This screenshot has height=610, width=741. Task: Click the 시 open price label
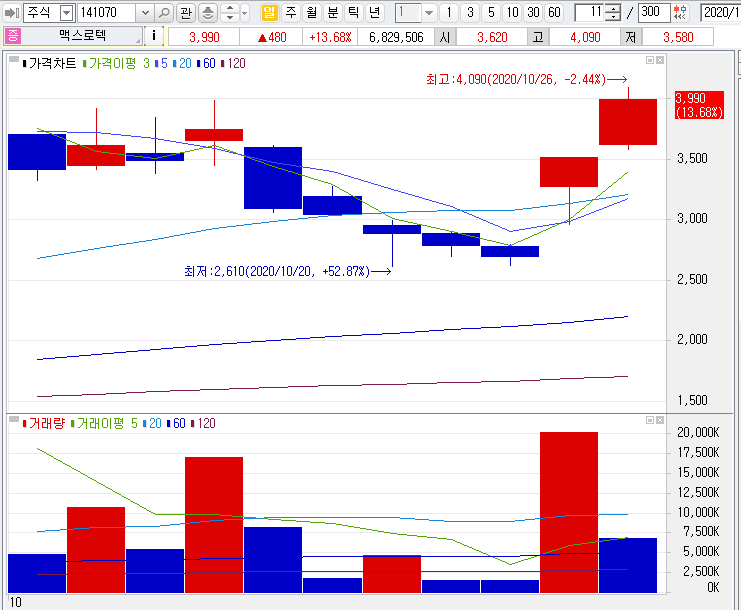(x=445, y=37)
